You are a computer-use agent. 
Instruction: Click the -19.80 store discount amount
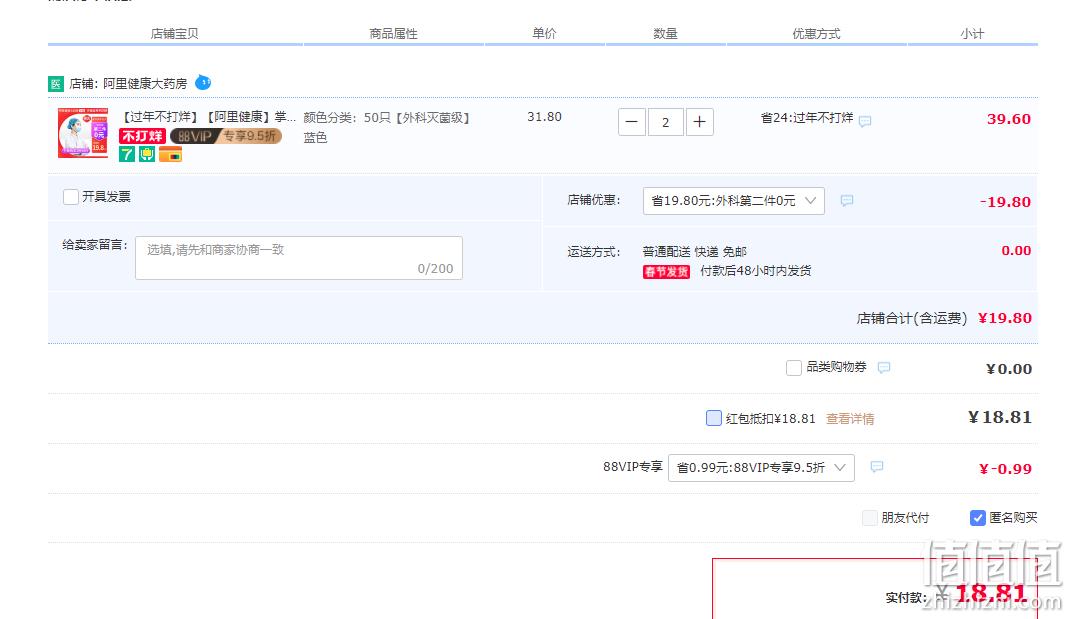pyautogui.click(x=1005, y=202)
